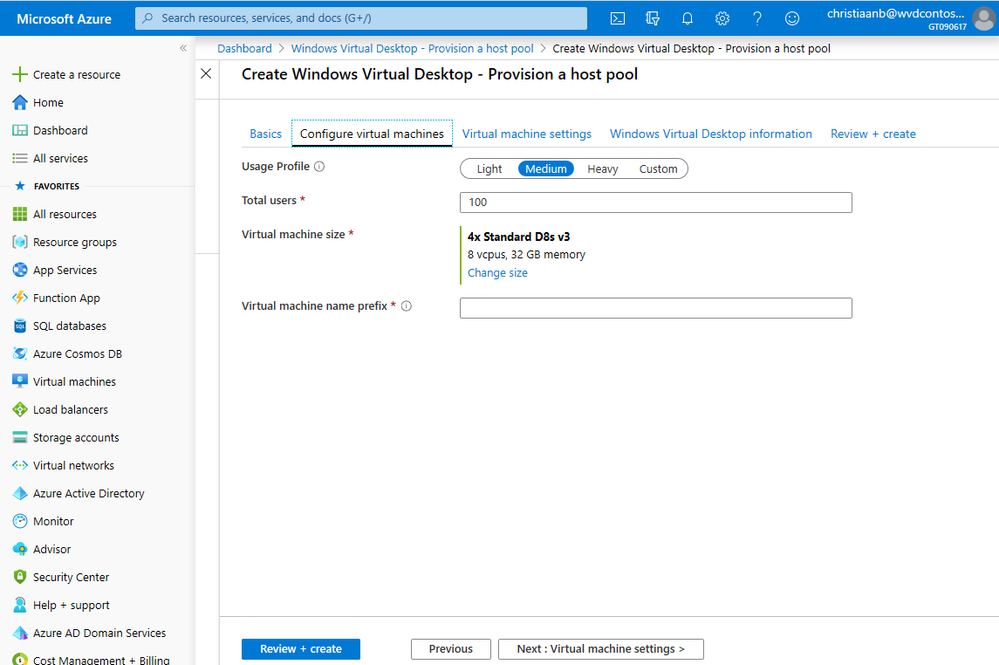
Task: Select the Custom usage profile
Action: pyautogui.click(x=658, y=169)
